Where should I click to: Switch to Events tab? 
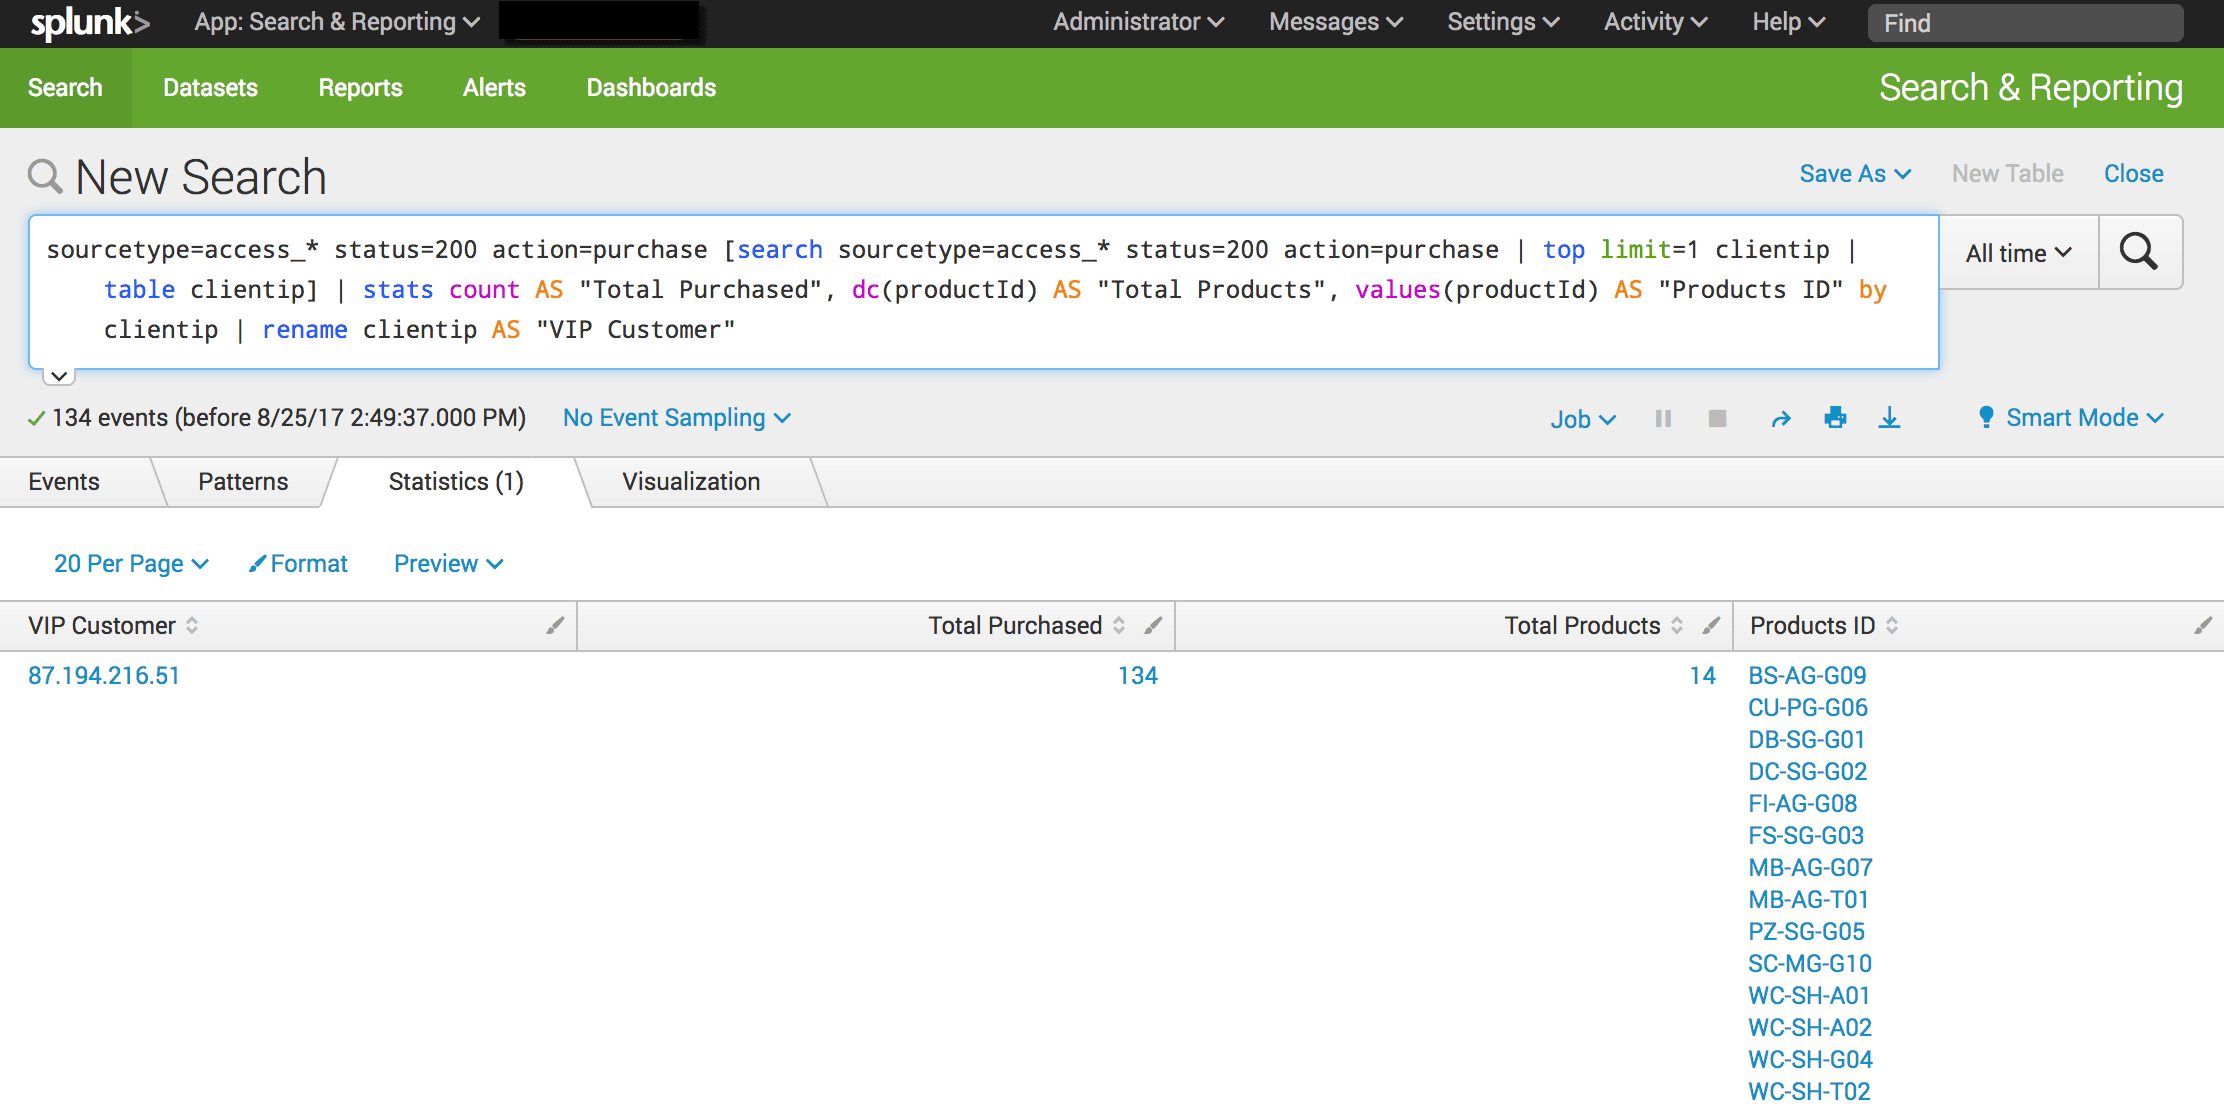tap(64, 482)
